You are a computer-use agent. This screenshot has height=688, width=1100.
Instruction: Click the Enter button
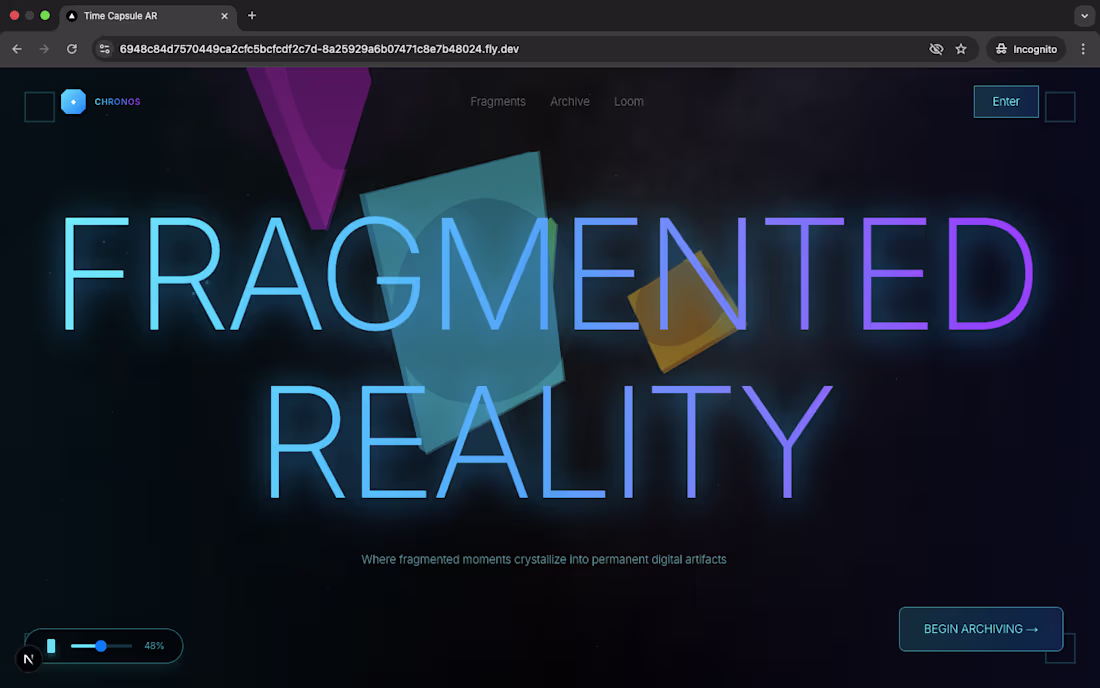click(1006, 102)
